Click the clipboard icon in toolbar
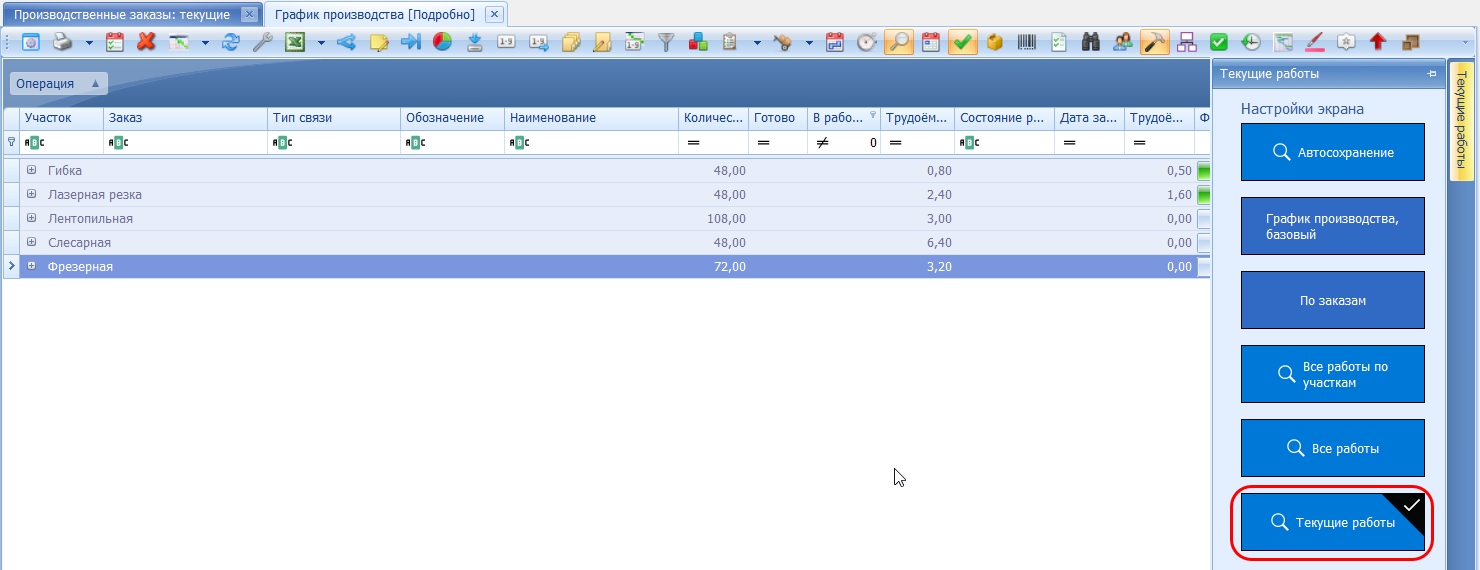 730,42
